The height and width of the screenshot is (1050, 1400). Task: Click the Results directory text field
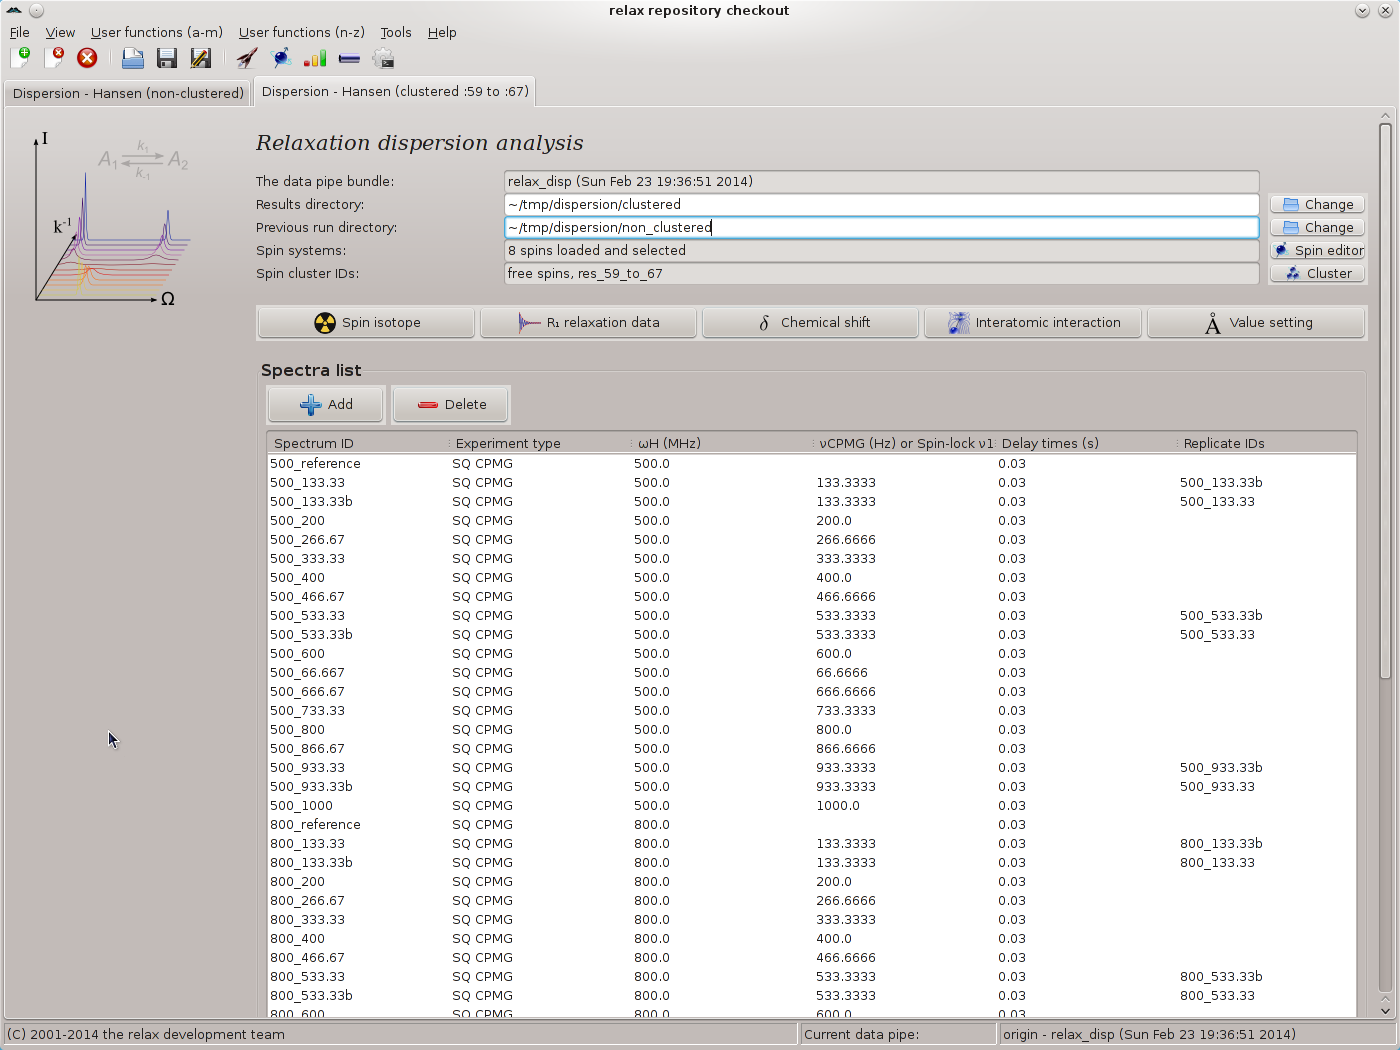tap(880, 204)
